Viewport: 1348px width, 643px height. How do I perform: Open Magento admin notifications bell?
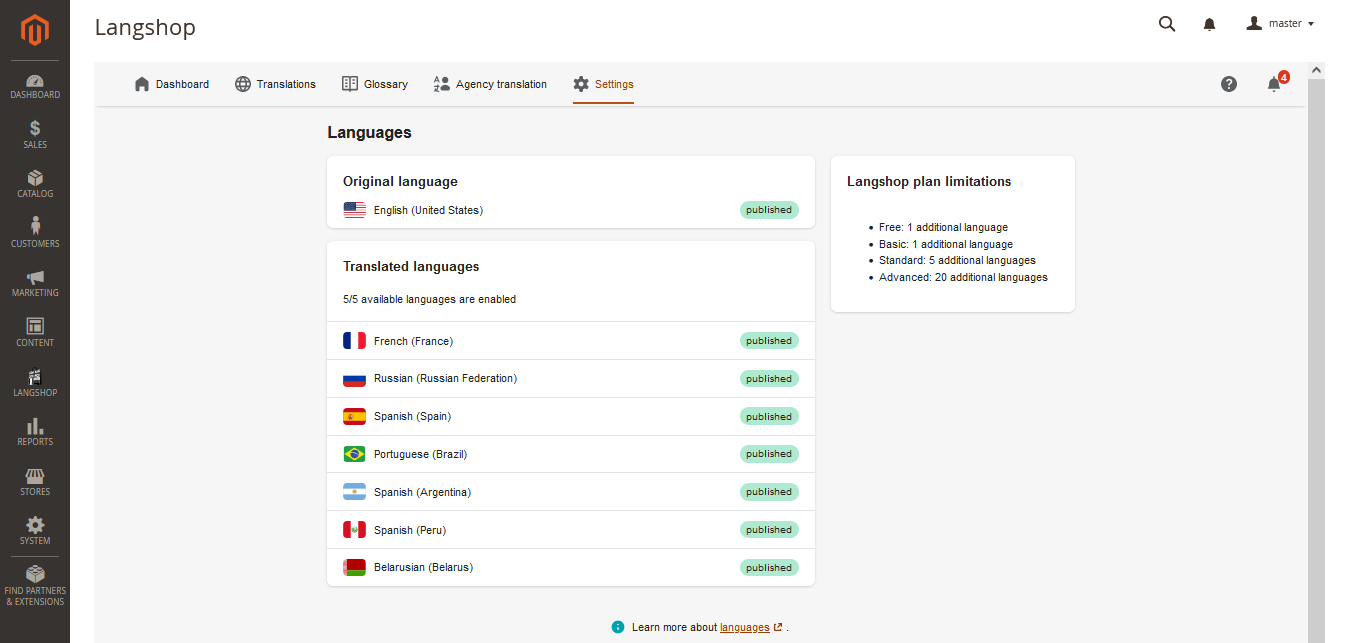(x=1209, y=24)
